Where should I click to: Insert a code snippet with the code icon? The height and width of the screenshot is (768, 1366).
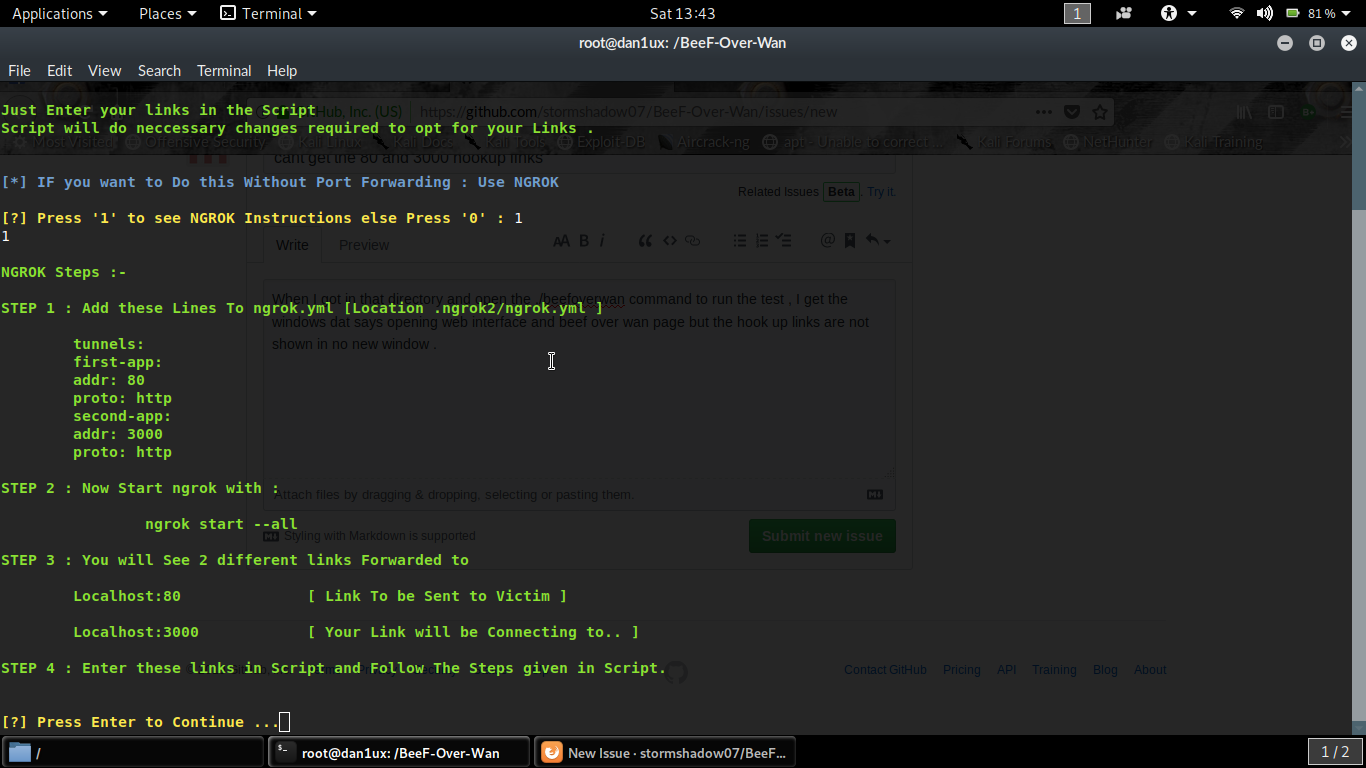coord(670,240)
